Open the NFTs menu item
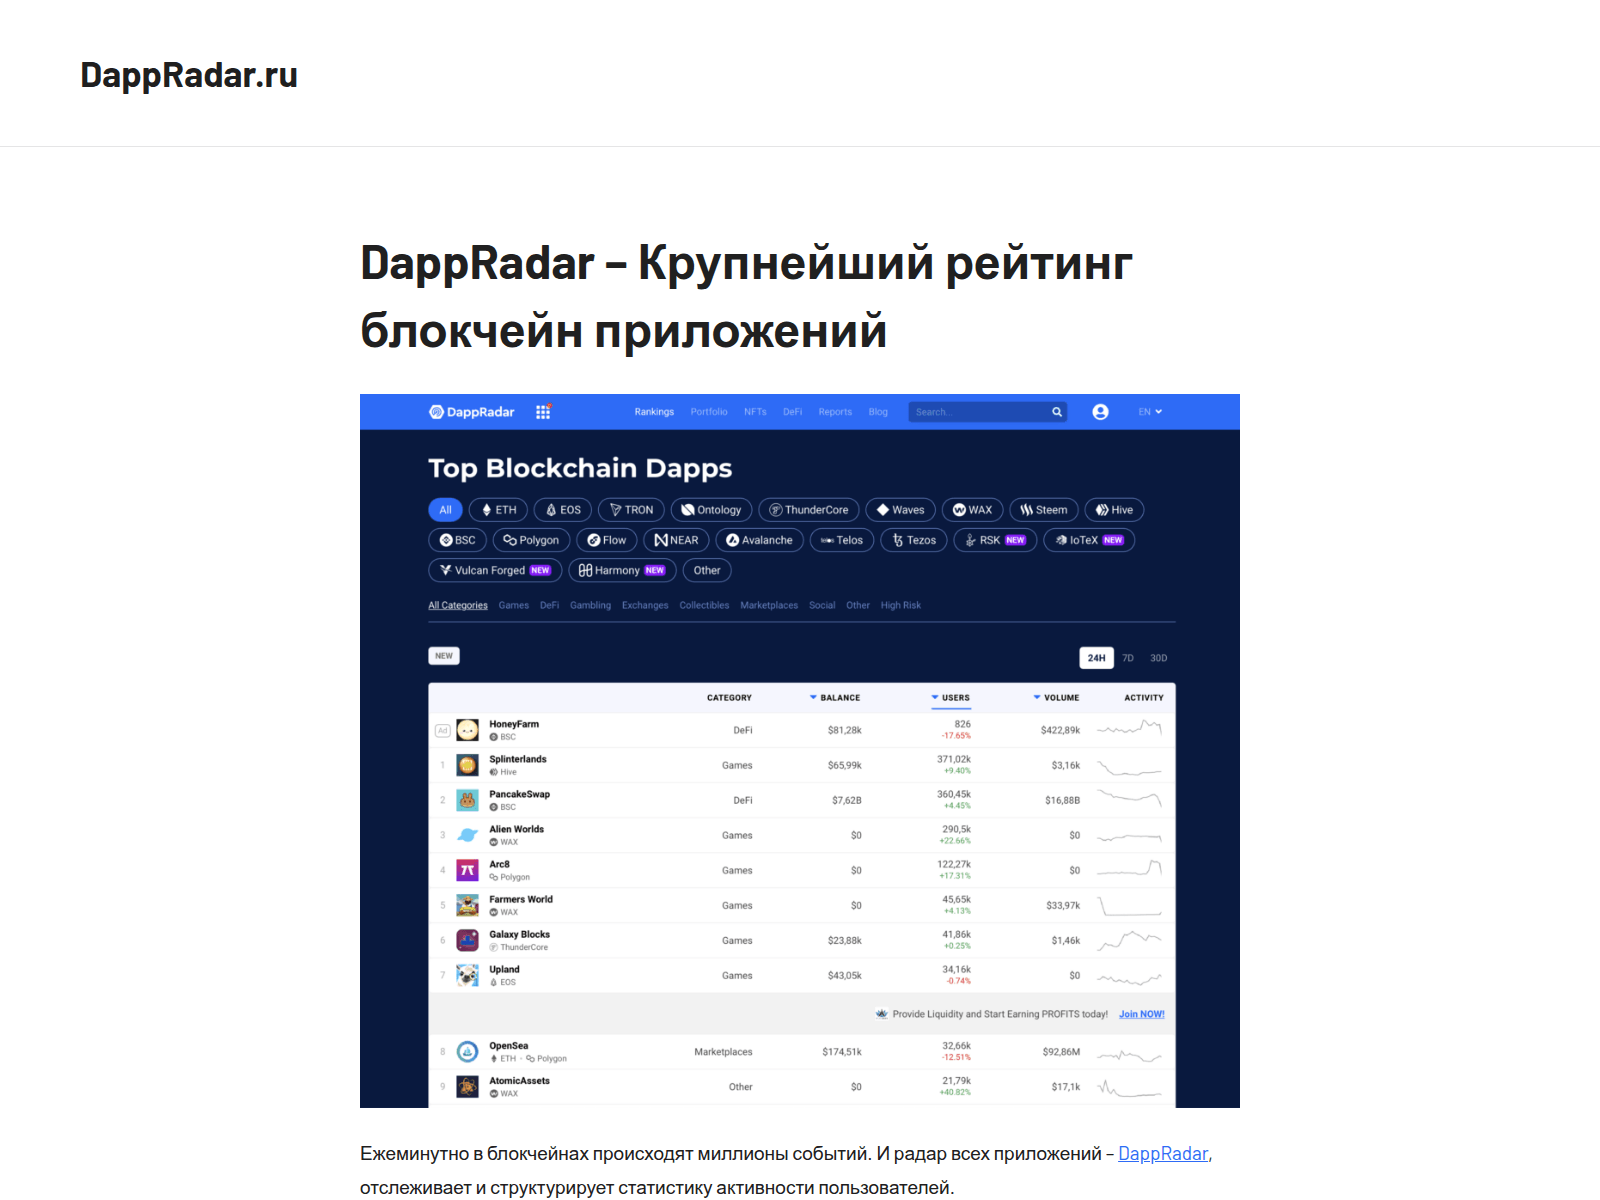The height and width of the screenshot is (1200, 1600). [755, 412]
